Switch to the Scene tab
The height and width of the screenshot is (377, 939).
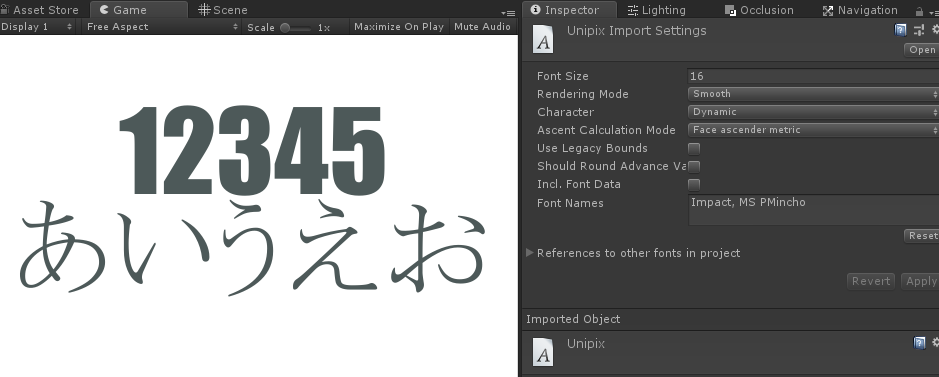(223, 10)
